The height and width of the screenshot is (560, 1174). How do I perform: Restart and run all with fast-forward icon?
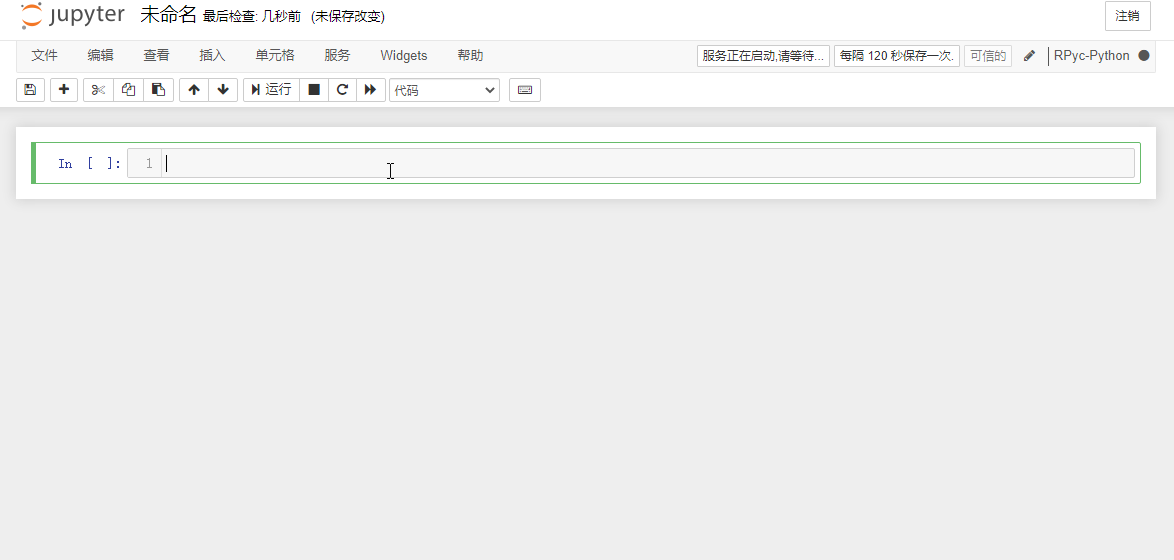pos(371,90)
